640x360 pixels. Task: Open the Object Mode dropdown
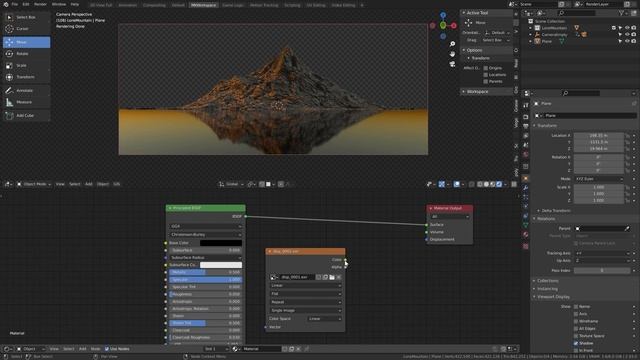click(34, 184)
